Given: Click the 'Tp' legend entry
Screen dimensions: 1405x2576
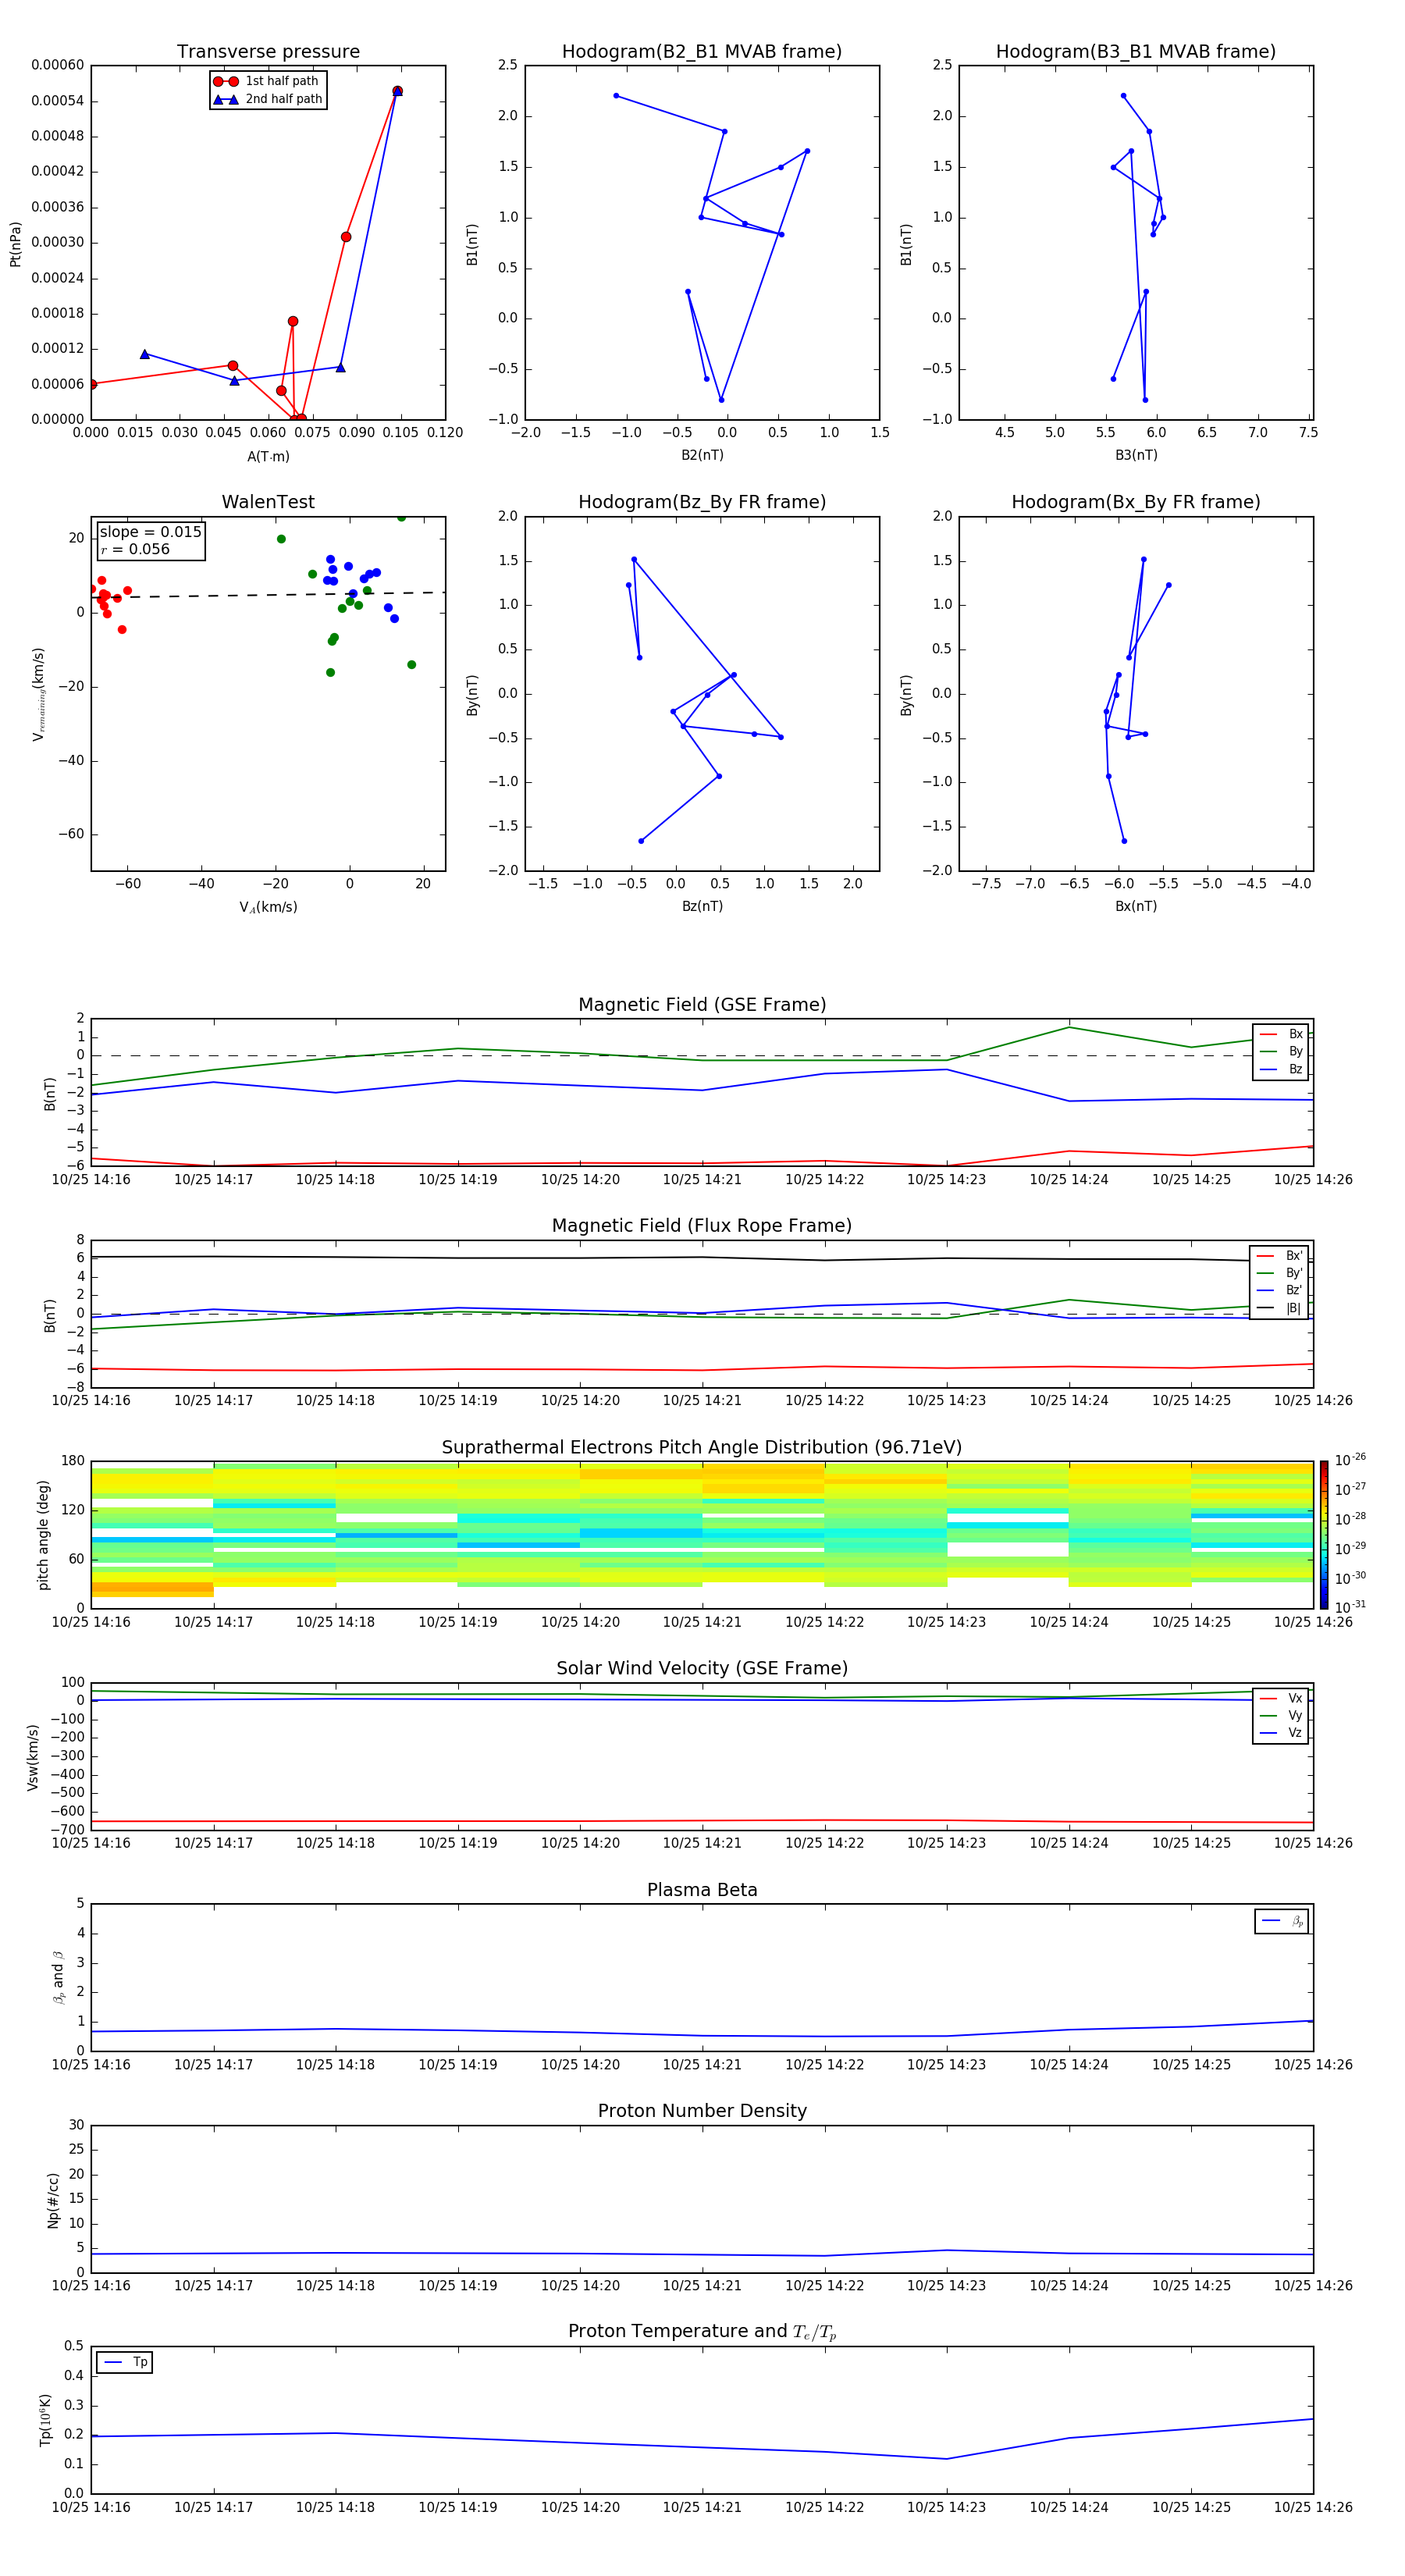Looking at the screenshot, I should (x=125, y=2362).
